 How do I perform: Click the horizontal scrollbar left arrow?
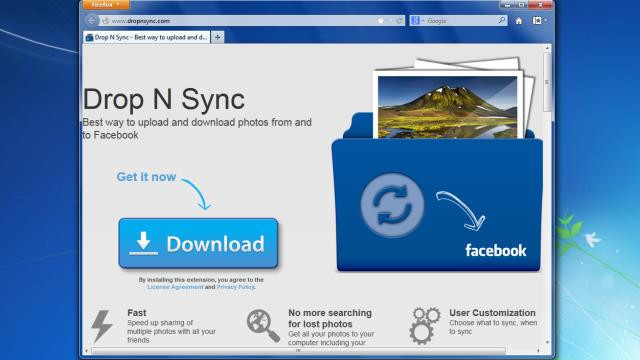point(87,351)
